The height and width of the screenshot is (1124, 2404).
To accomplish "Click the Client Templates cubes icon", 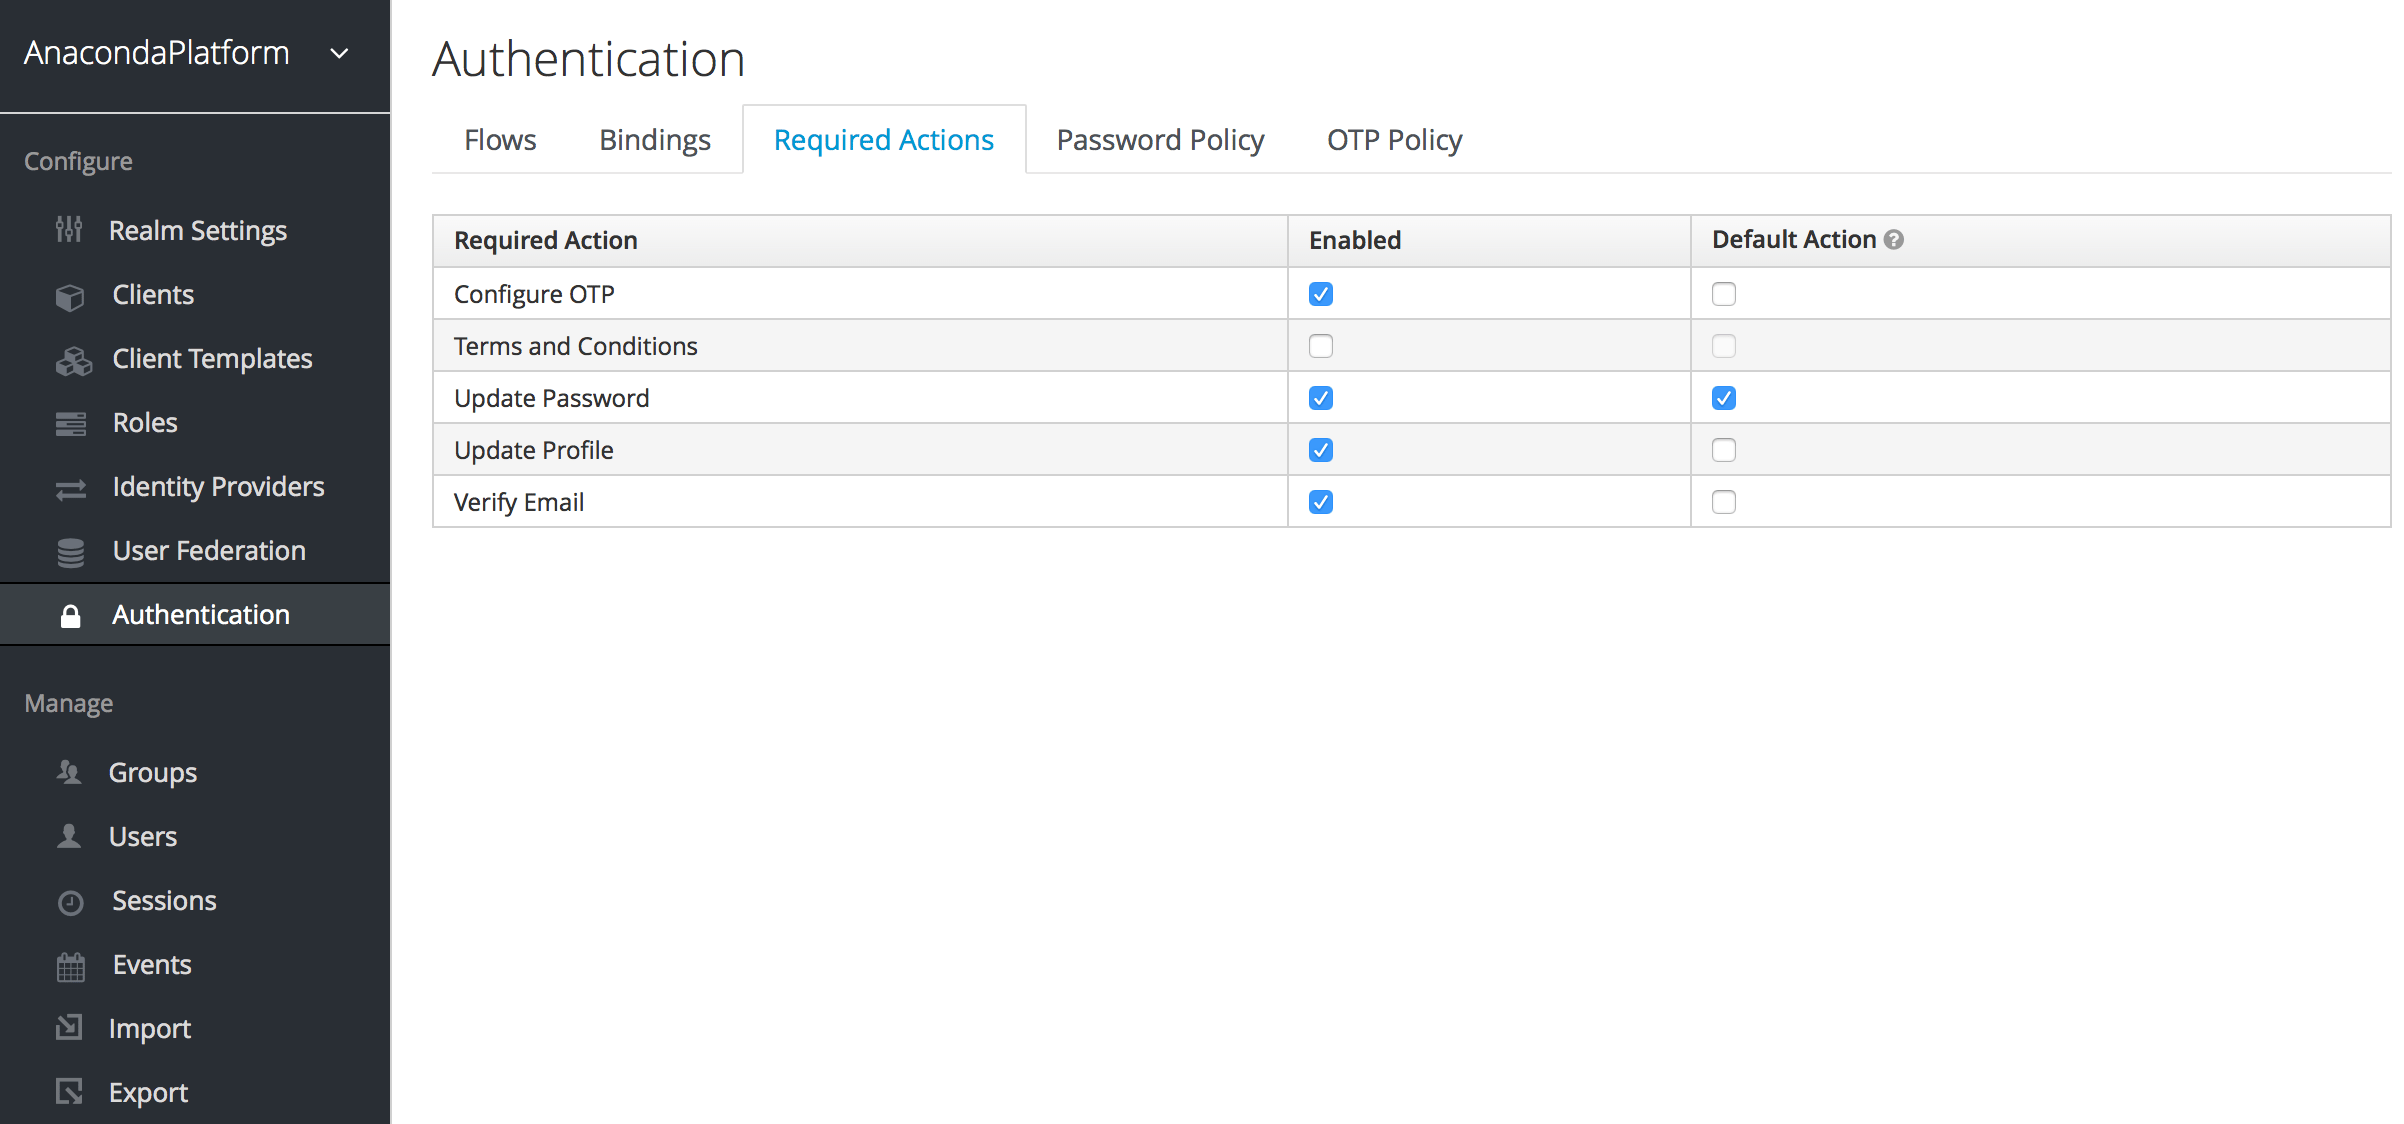I will (x=73, y=360).
